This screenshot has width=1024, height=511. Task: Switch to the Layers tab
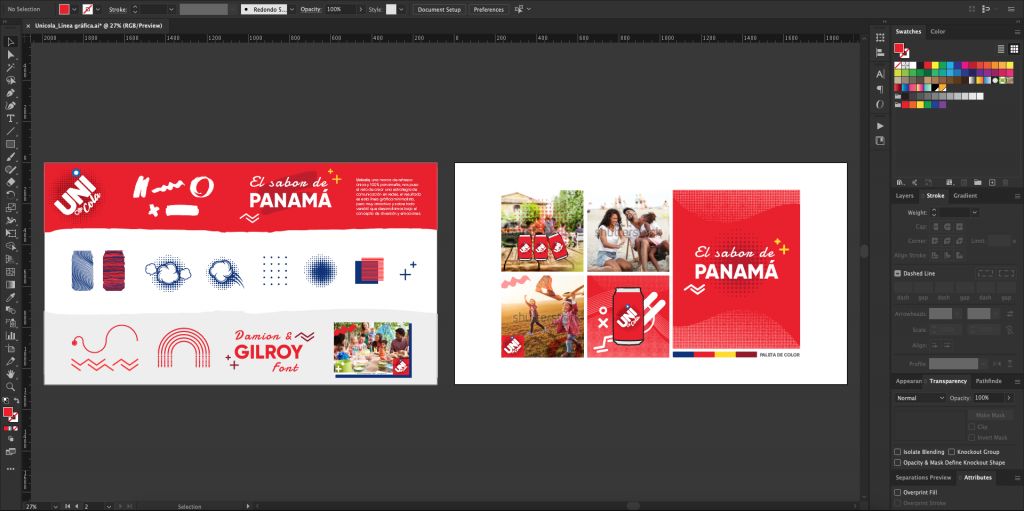(904, 195)
